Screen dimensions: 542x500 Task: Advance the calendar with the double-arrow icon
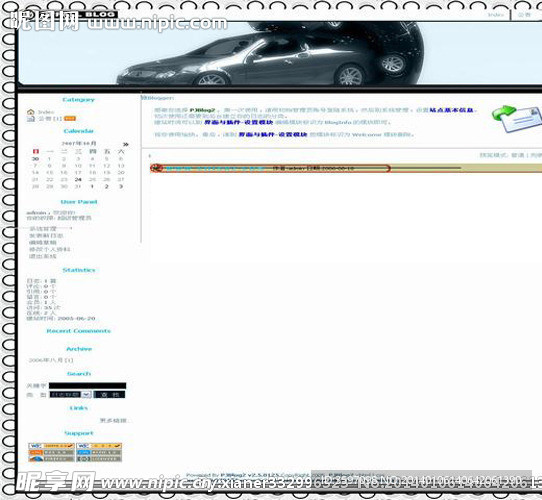click(x=126, y=145)
